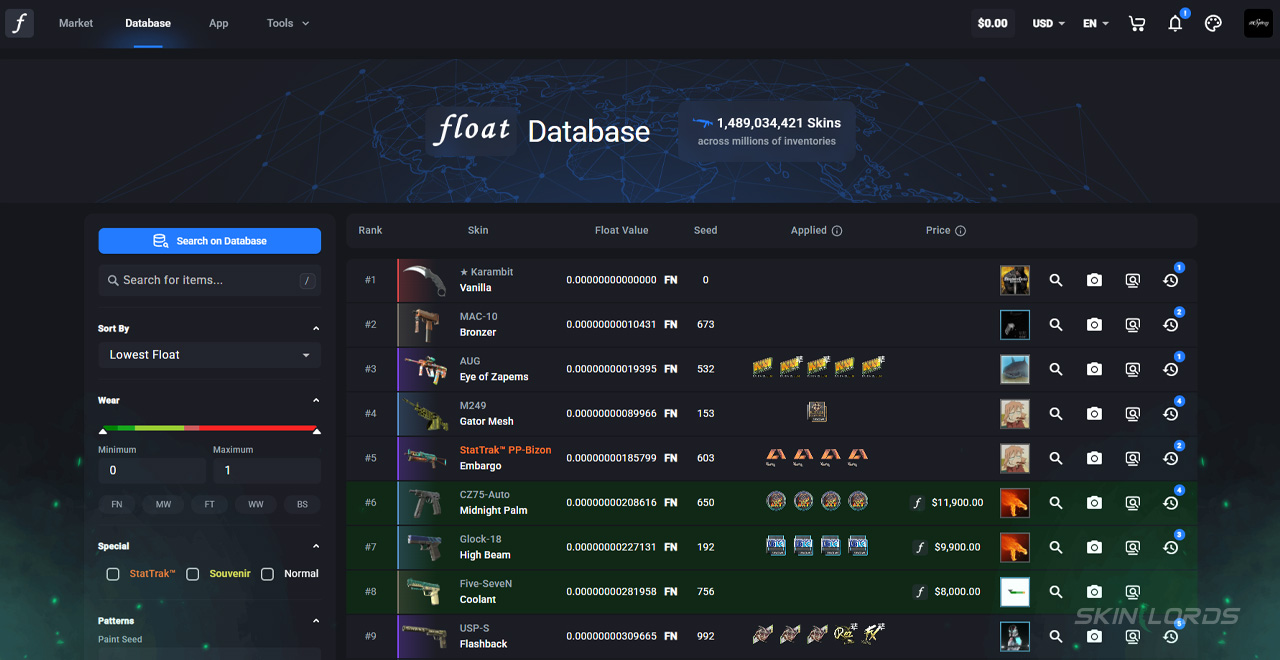Open owner avatar for Karambit Vanilla

click(1015, 281)
